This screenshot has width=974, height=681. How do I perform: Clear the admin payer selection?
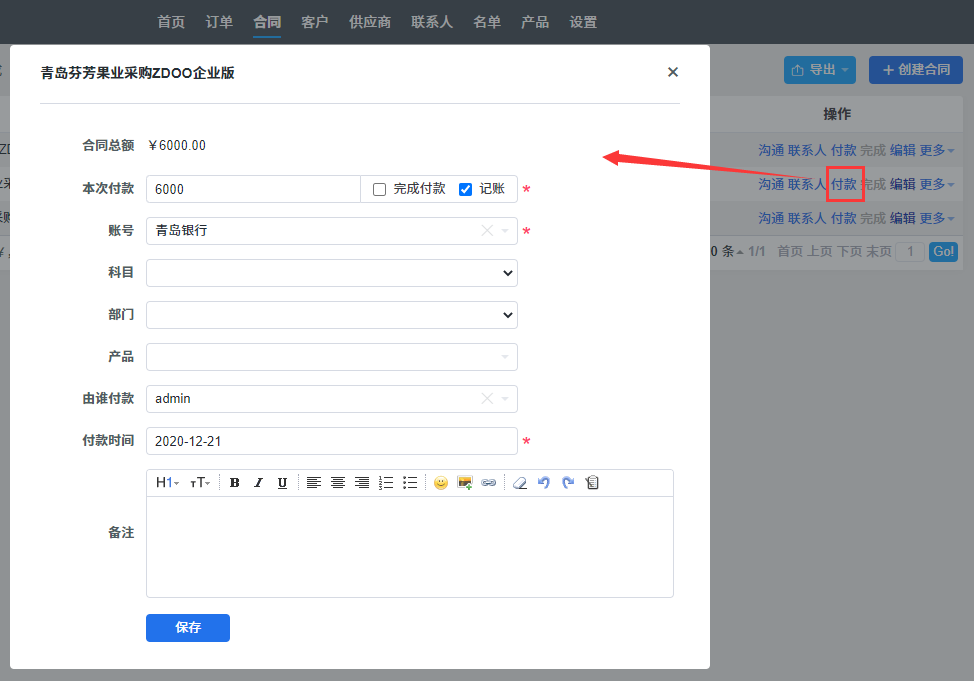tap(487, 398)
